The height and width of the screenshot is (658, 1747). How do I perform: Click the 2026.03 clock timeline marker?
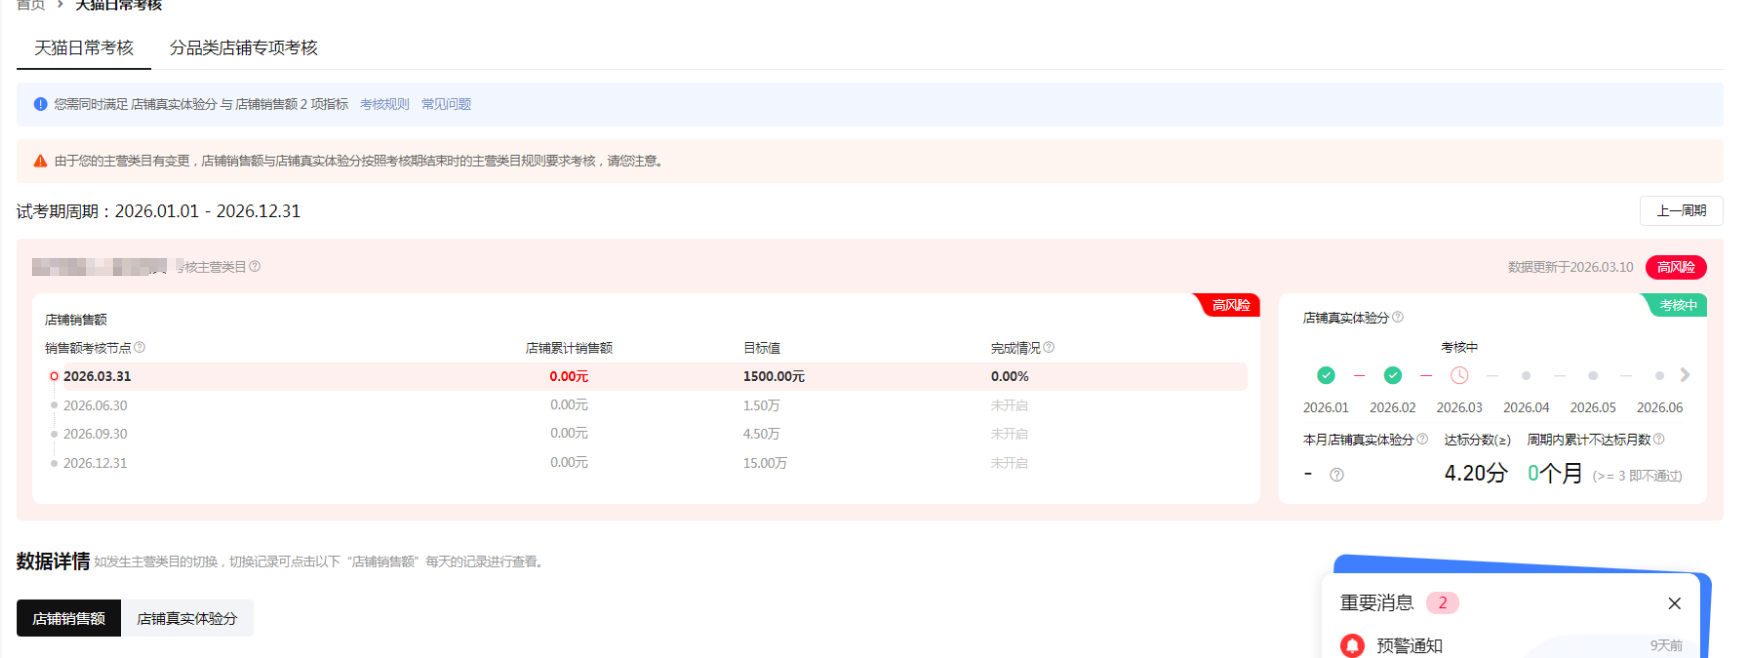[1460, 376]
